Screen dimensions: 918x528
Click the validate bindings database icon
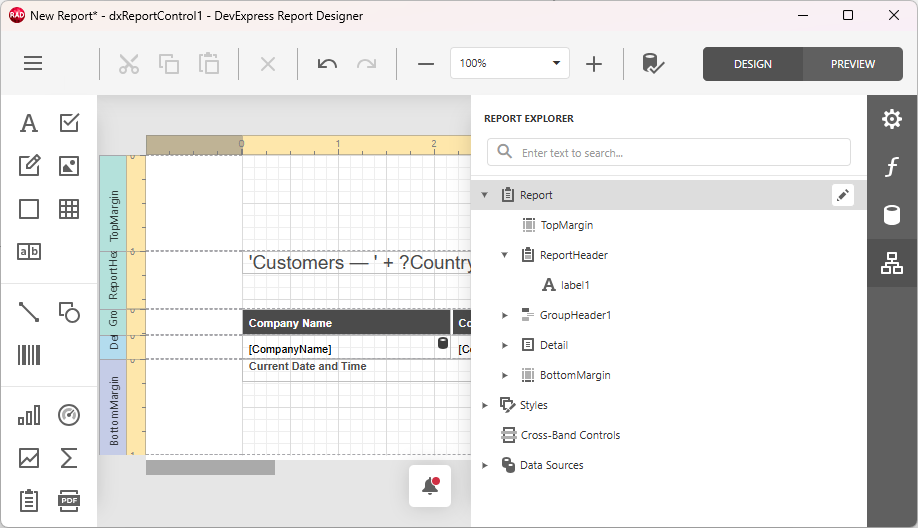pyautogui.click(x=653, y=63)
